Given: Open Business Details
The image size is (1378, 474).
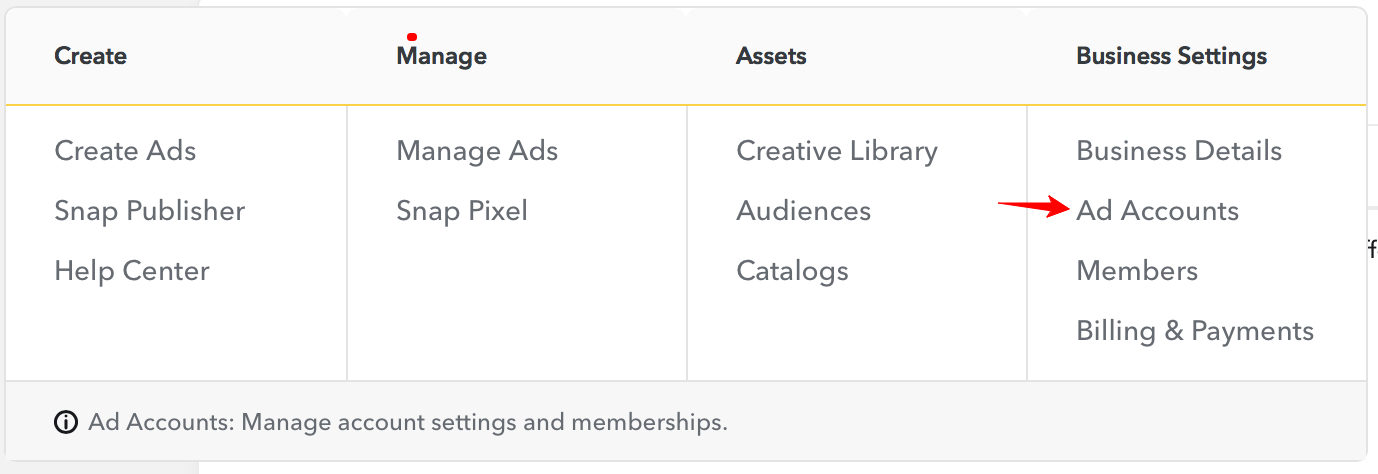Looking at the screenshot, I should [x=1179, y=151].
